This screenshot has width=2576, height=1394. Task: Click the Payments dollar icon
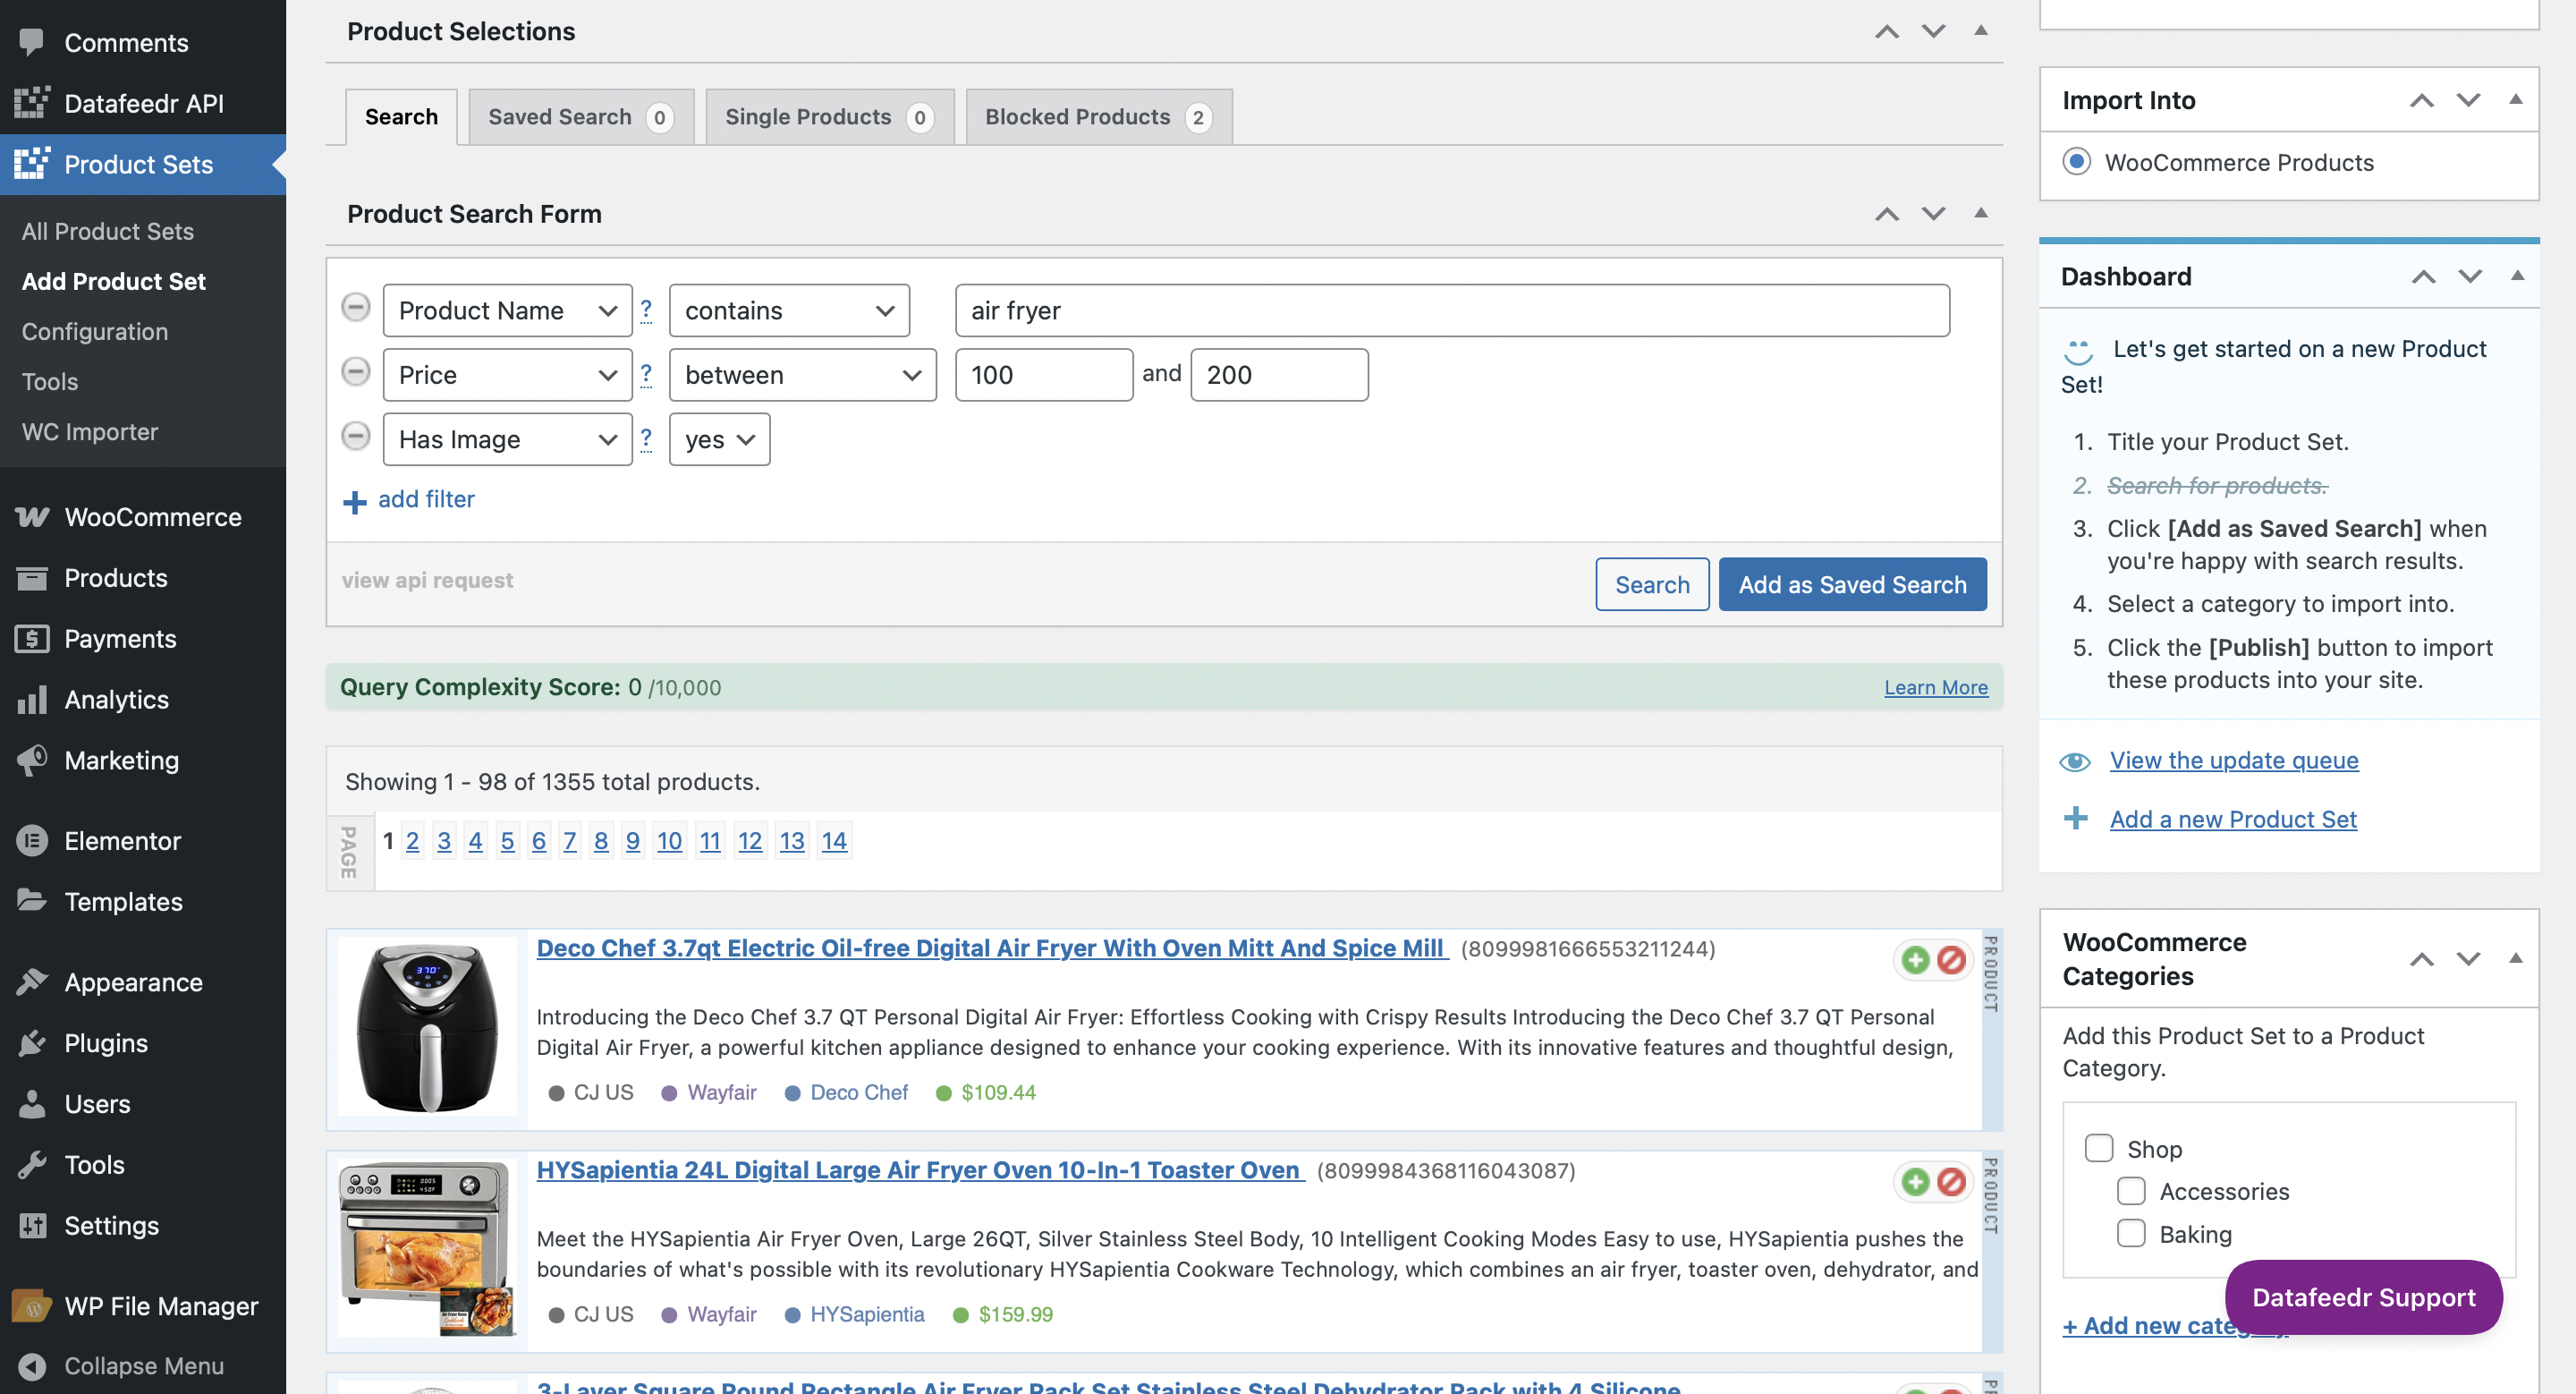point(31,638)
